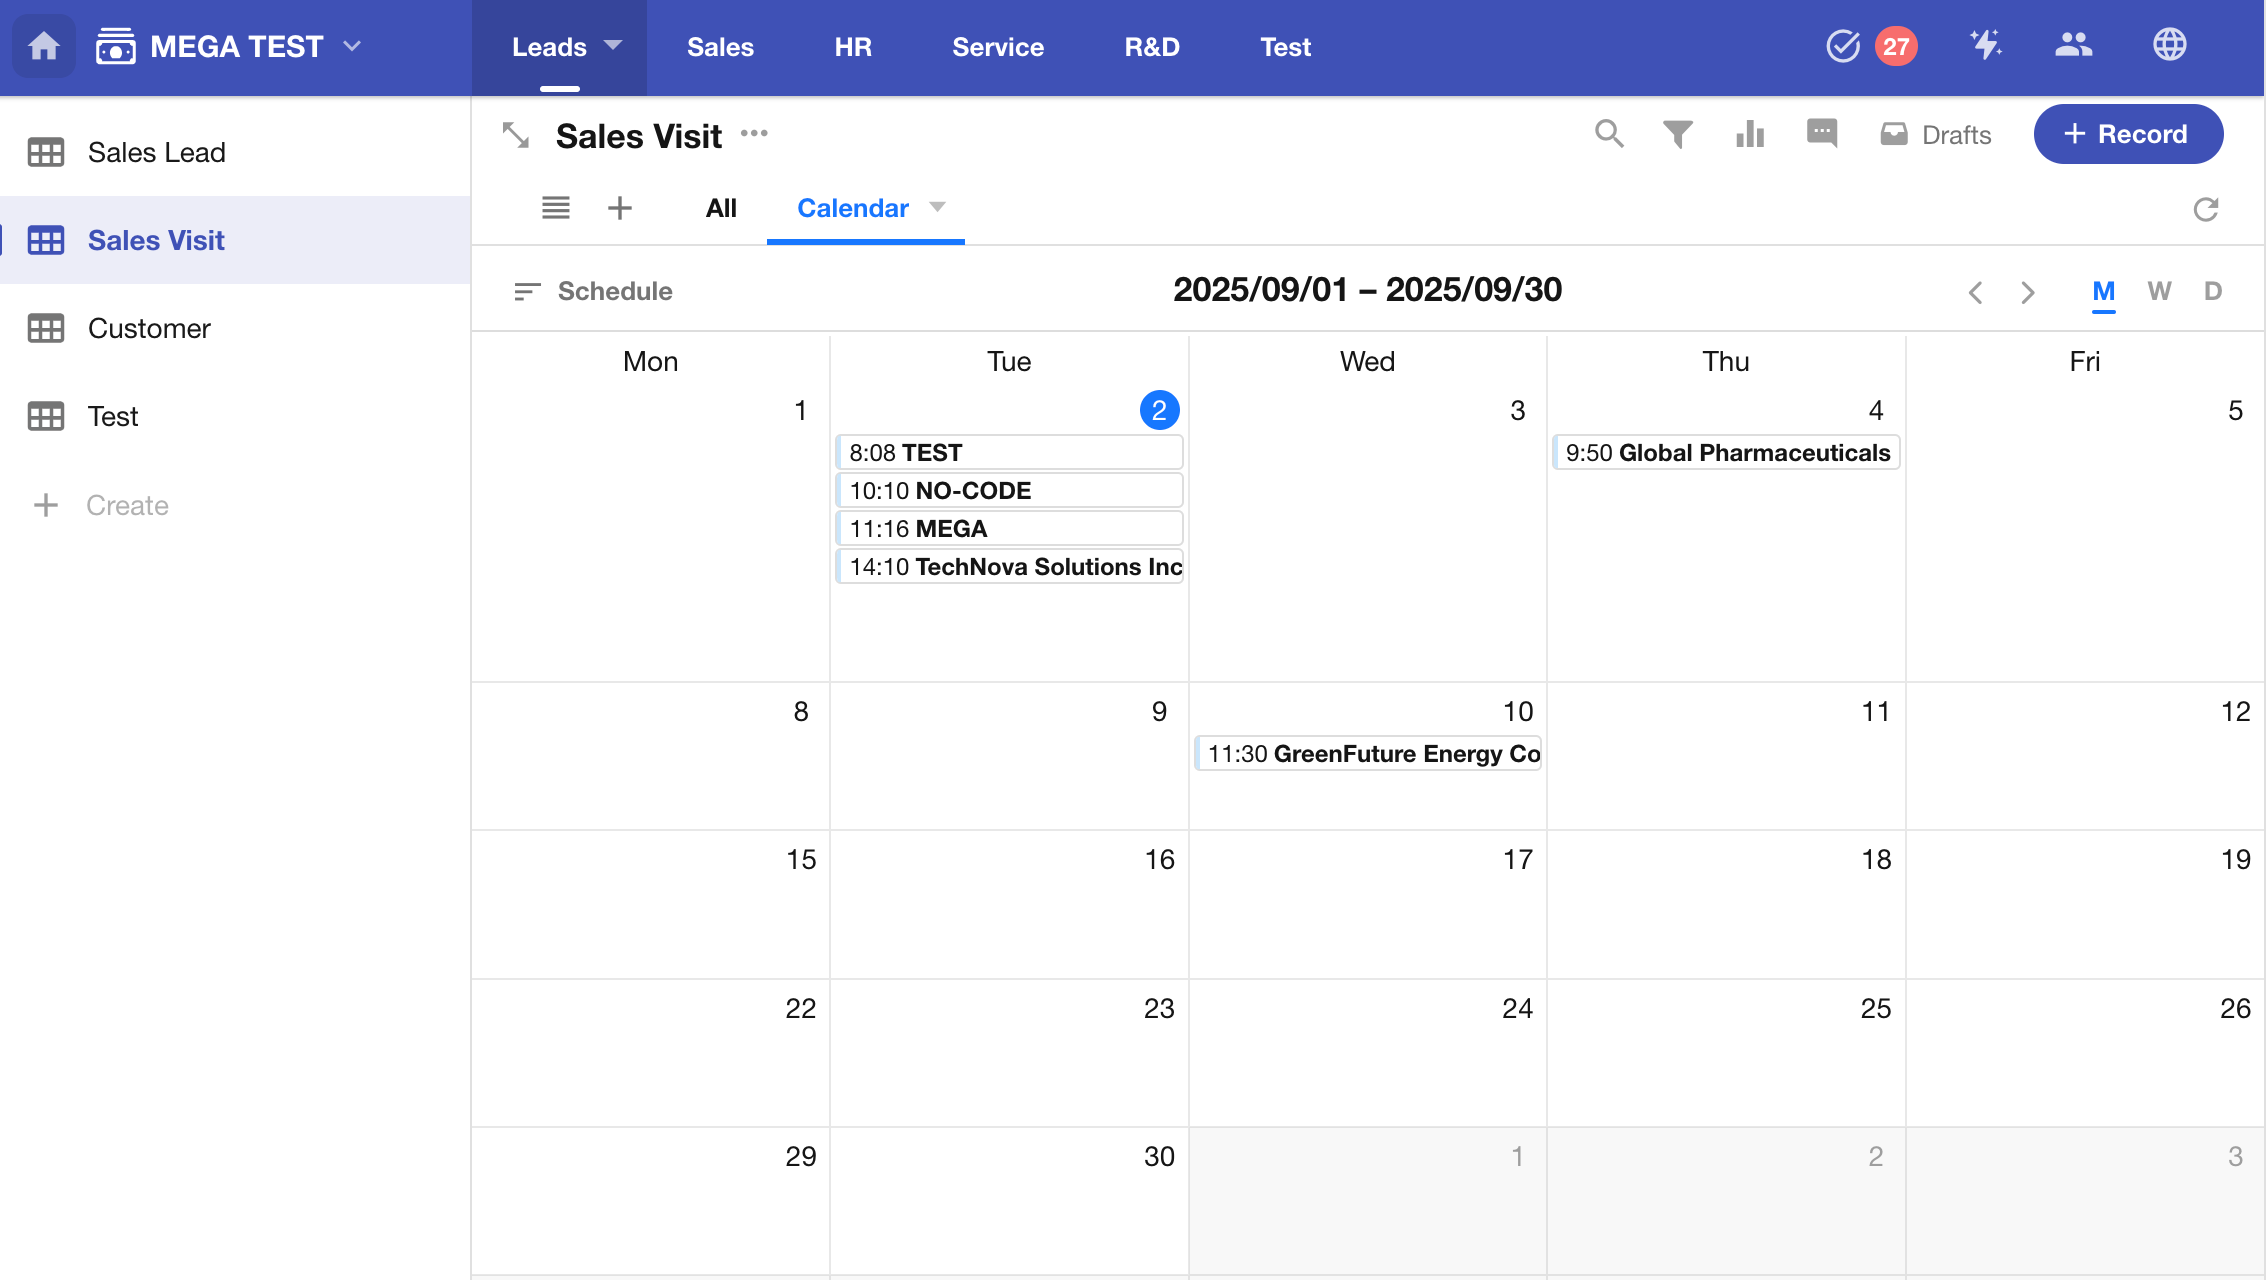Viewport: 2268px width, 1280px height.
Task: Open the comments chat bubble icon
Action: point(1822,133)
